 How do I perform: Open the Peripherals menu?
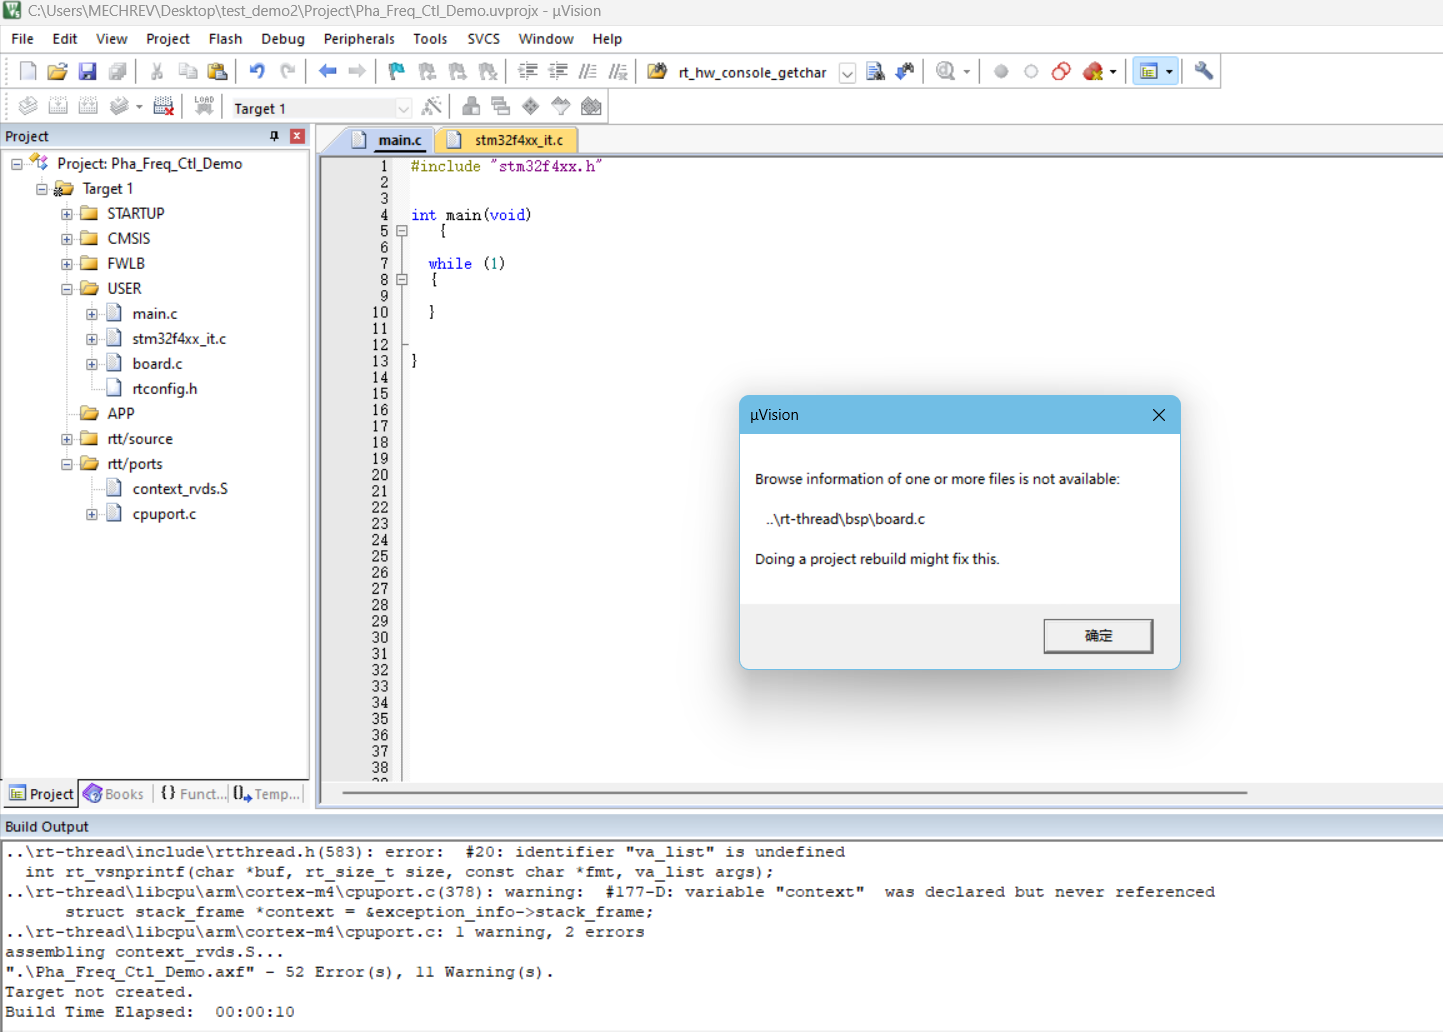(359, 38)
